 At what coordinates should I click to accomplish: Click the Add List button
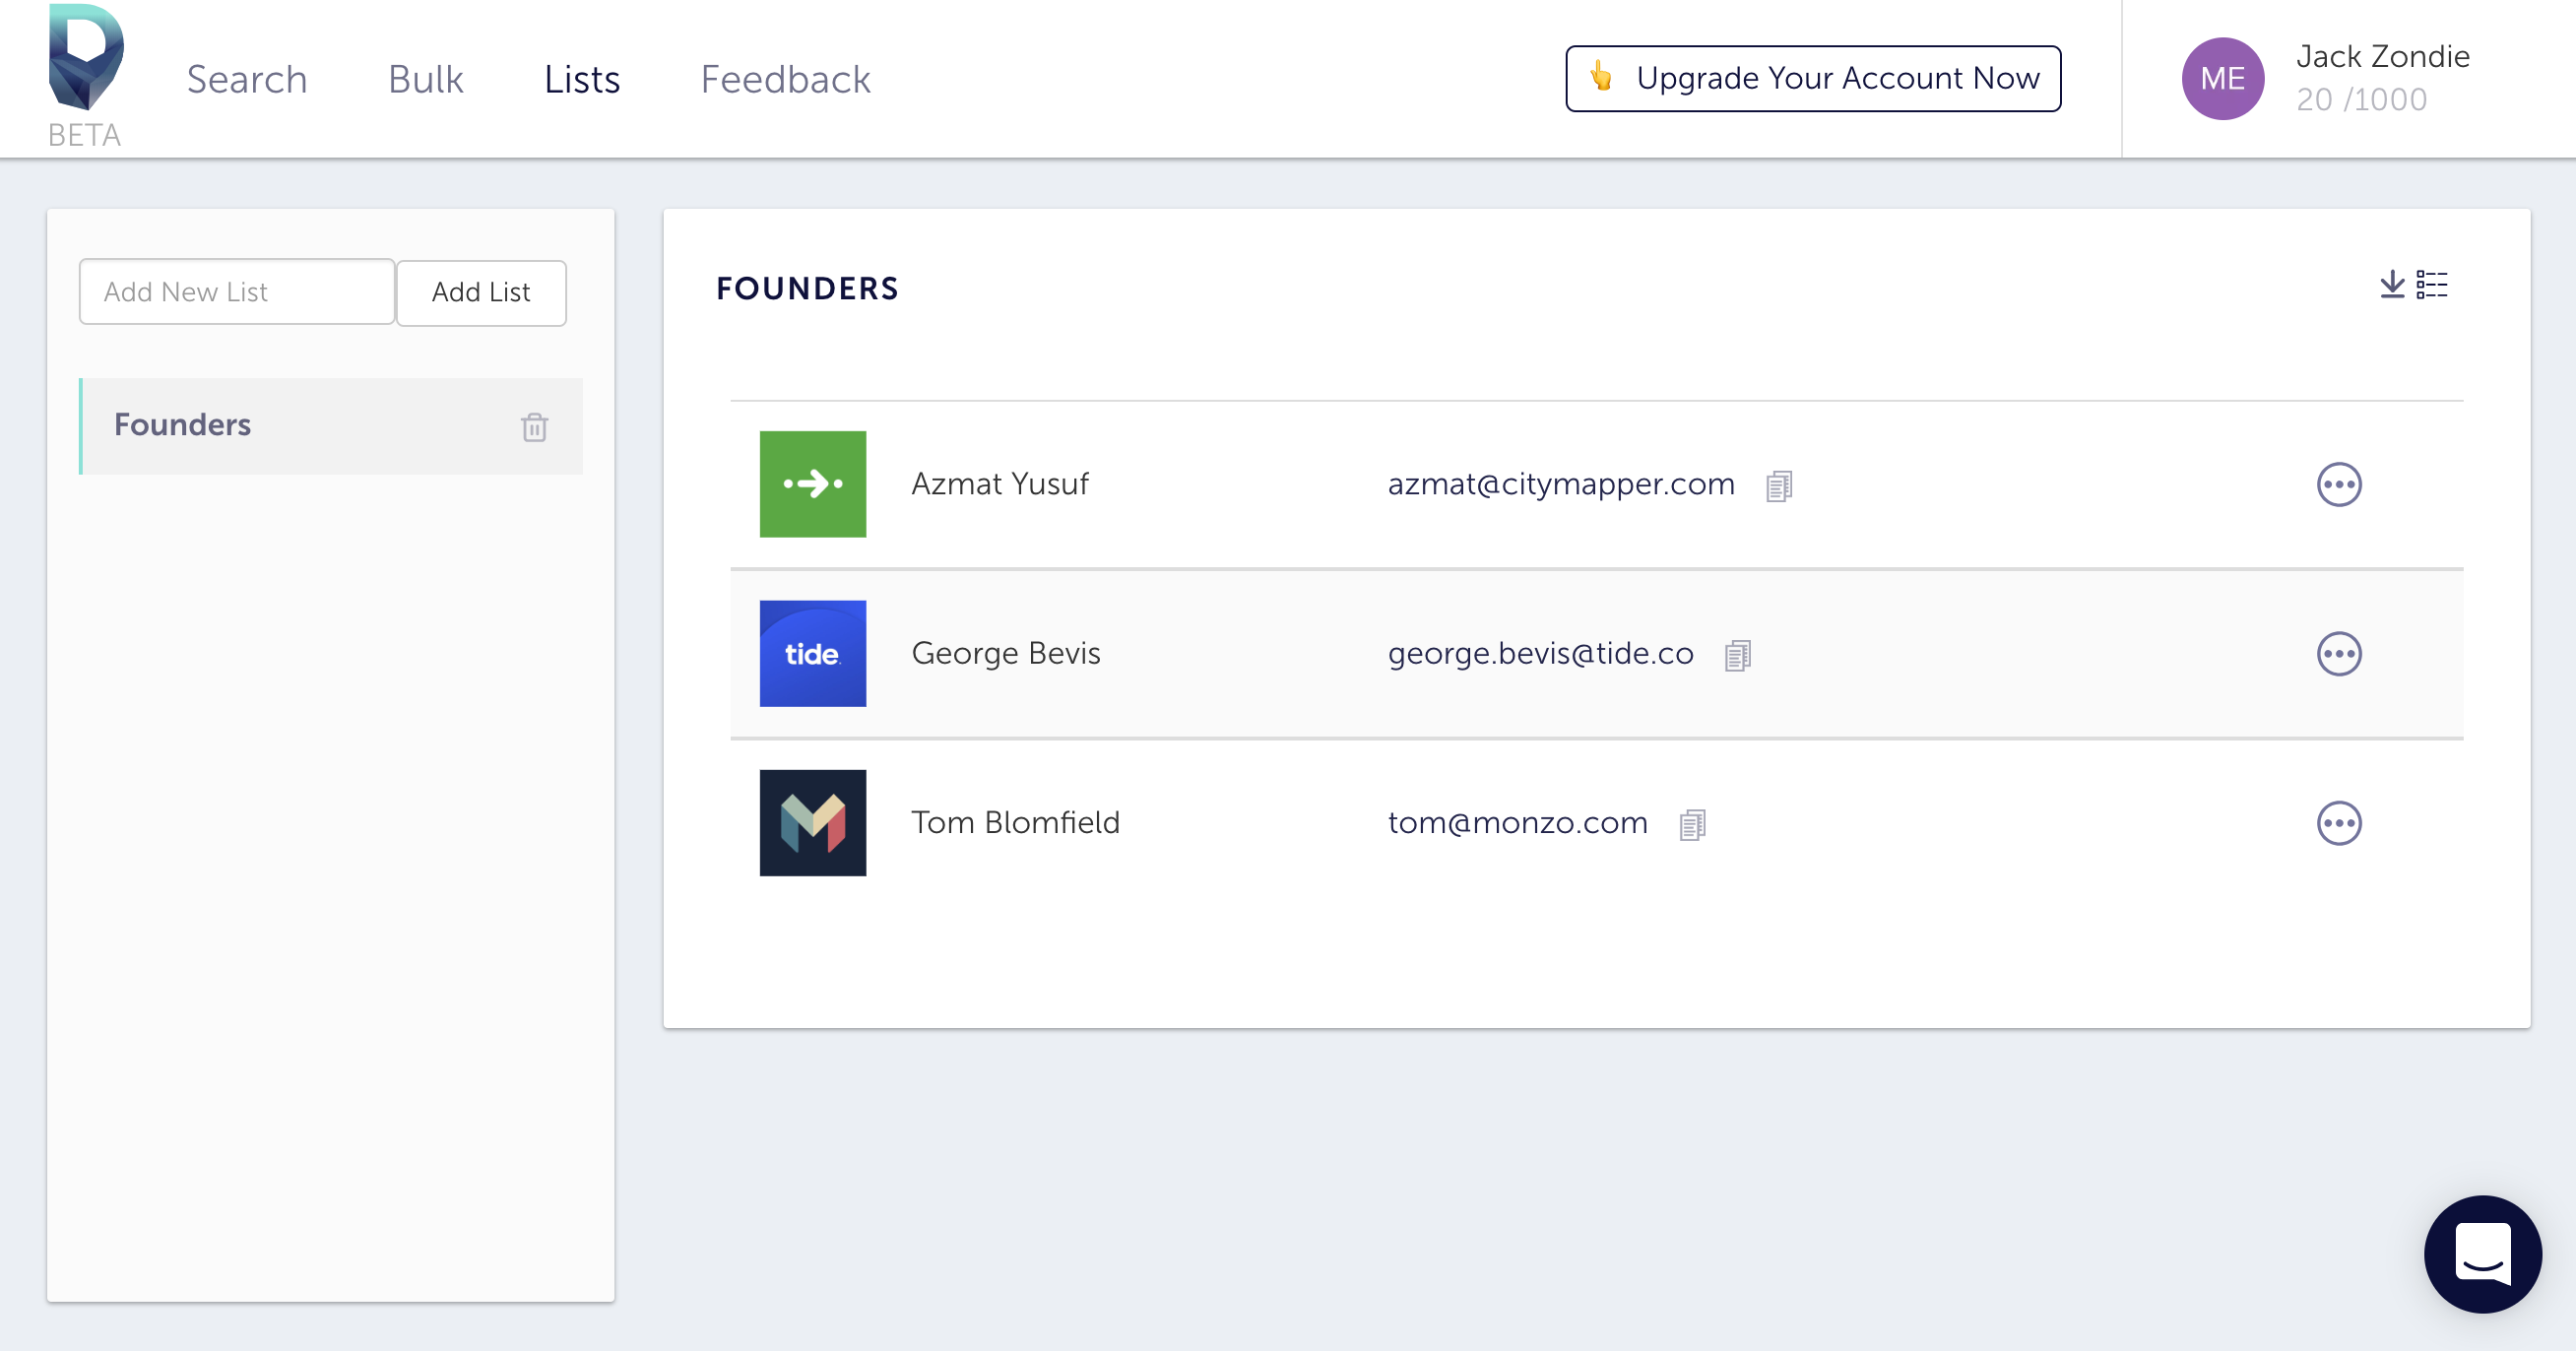click(481, 292)
